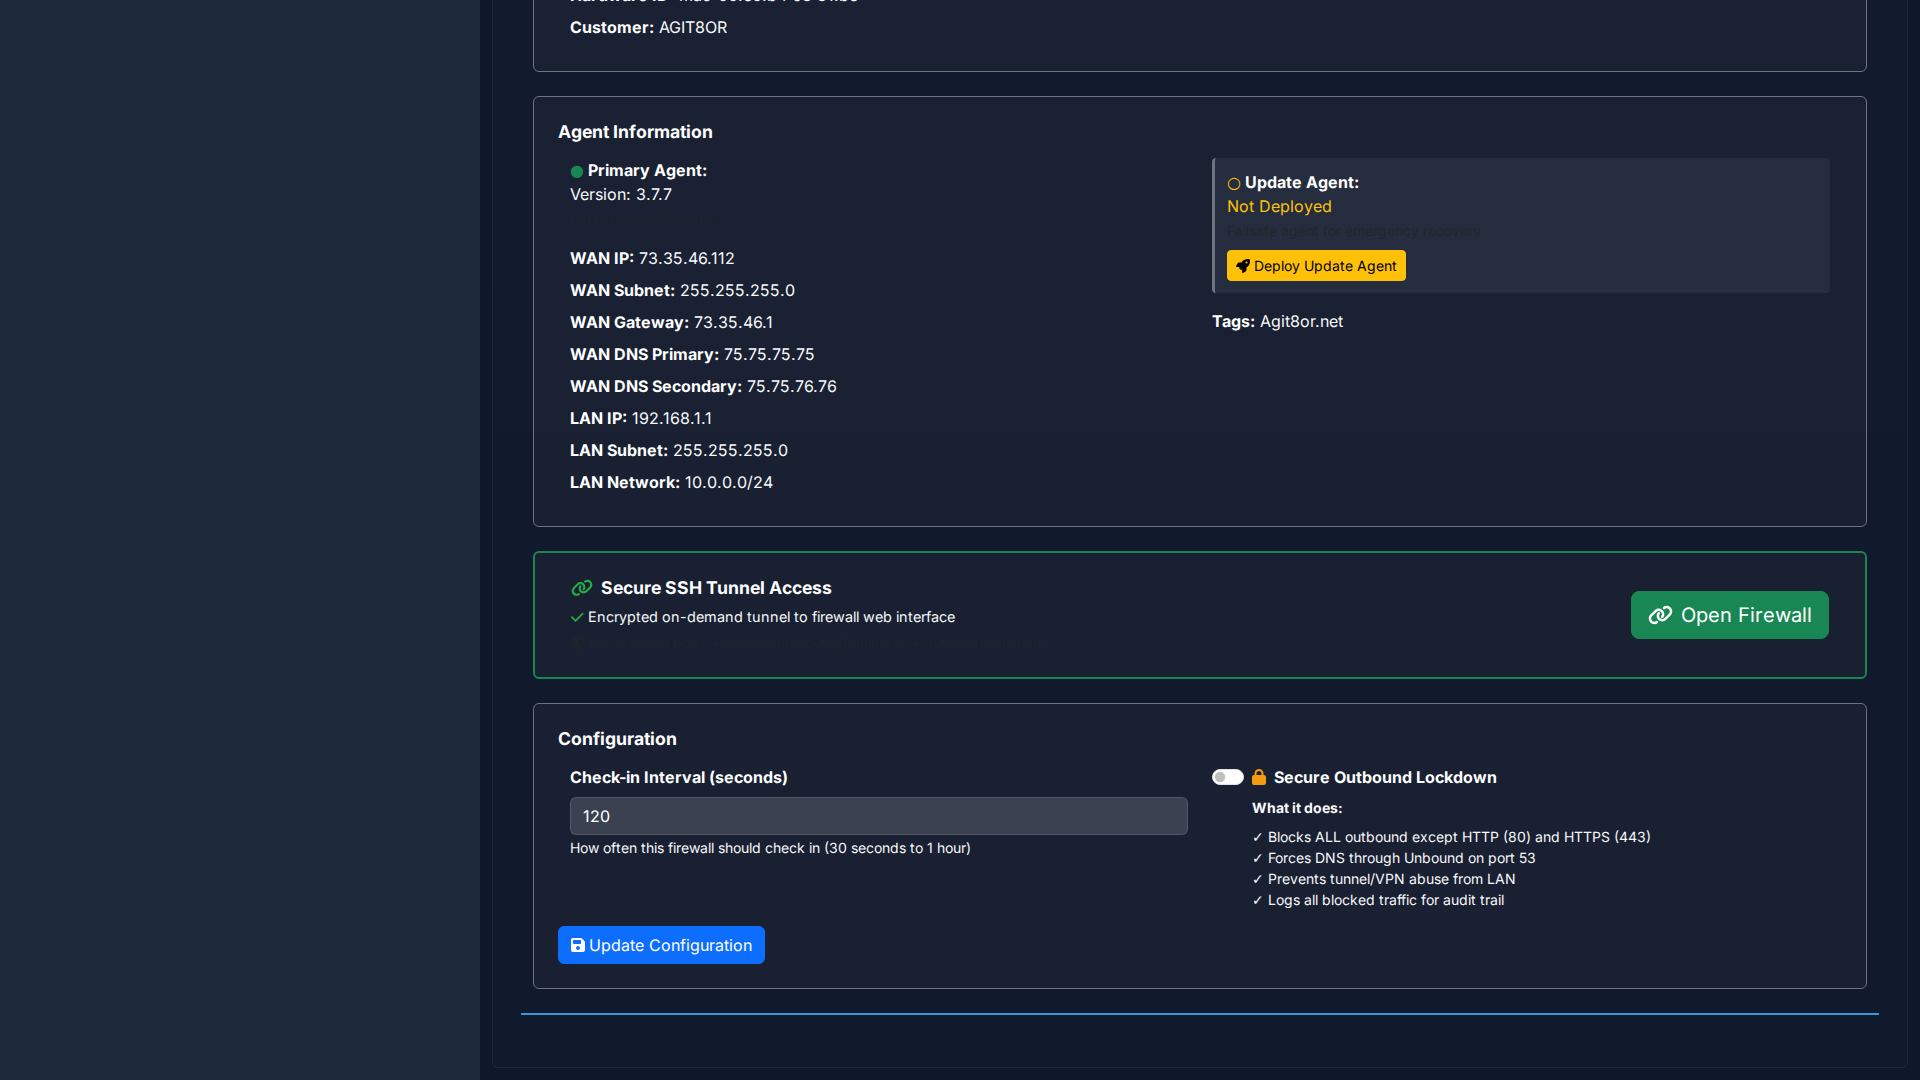The image size is (1920, 1080).
Task: Click the Agit8or.net tag
Action: pyautogui.click(x=1301, y=322)
